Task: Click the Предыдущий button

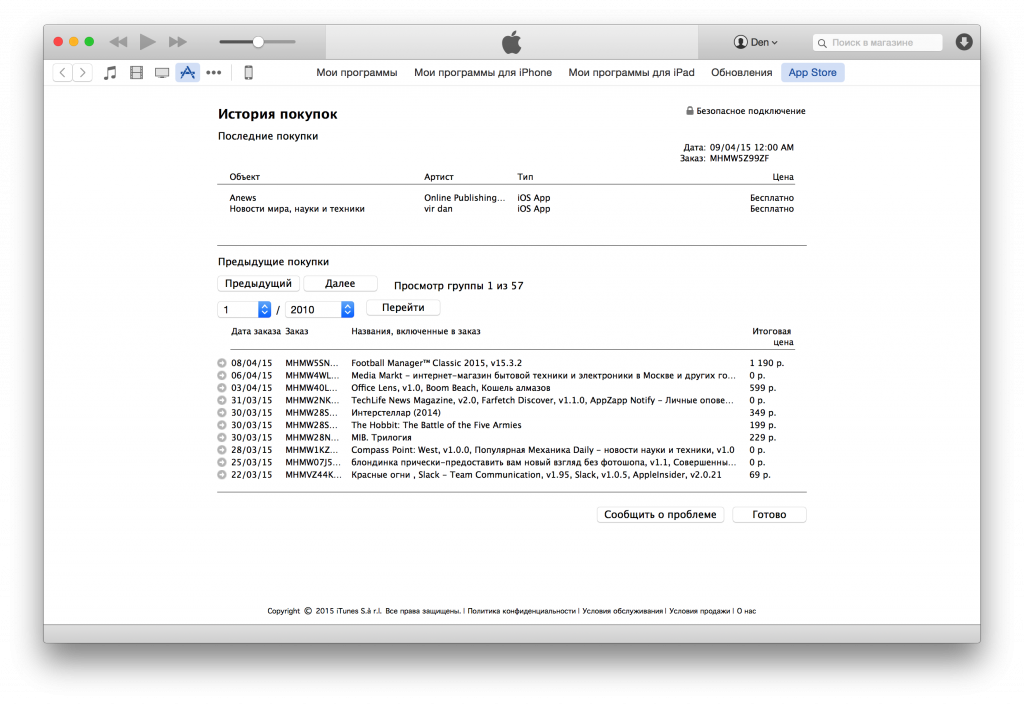Action: tap(258, 283)
